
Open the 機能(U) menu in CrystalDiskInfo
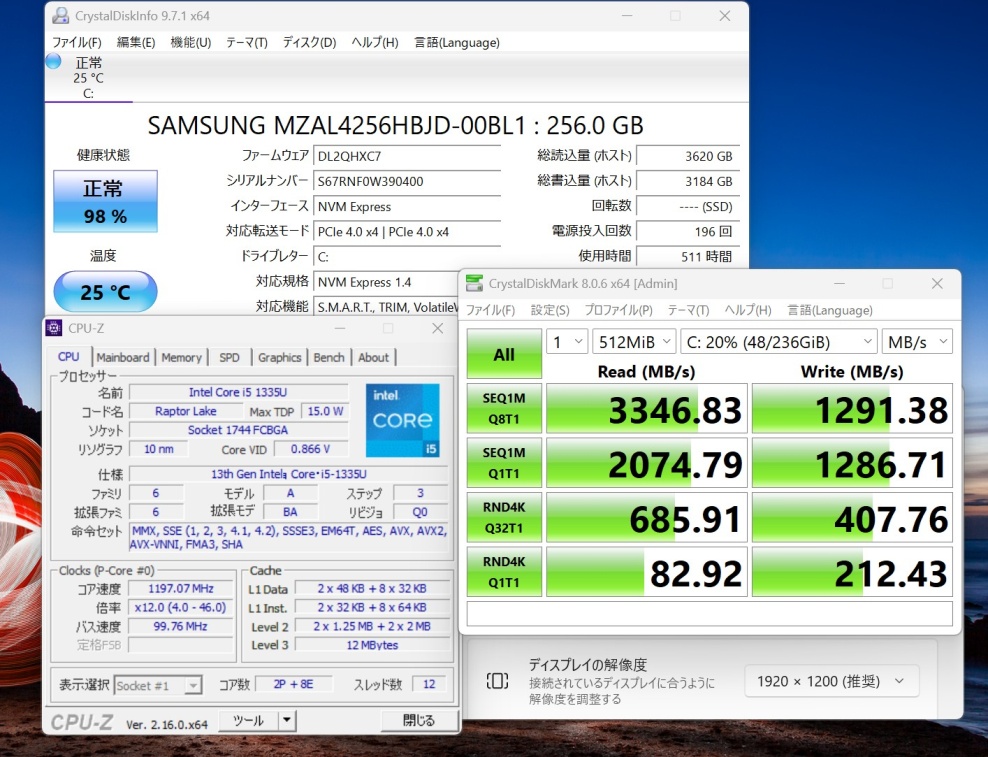(190, 42)
